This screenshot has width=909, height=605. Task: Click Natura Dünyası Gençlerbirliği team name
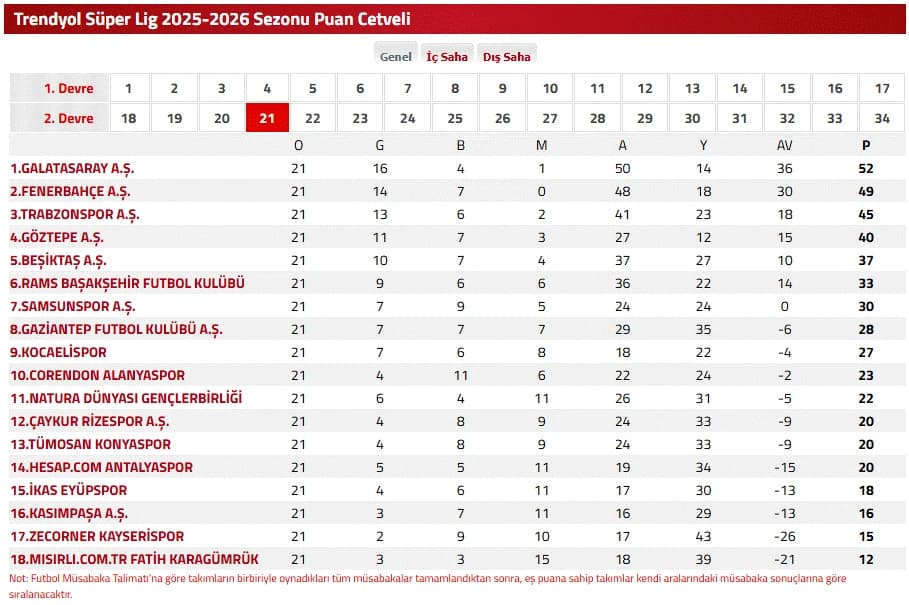(126, 398)
